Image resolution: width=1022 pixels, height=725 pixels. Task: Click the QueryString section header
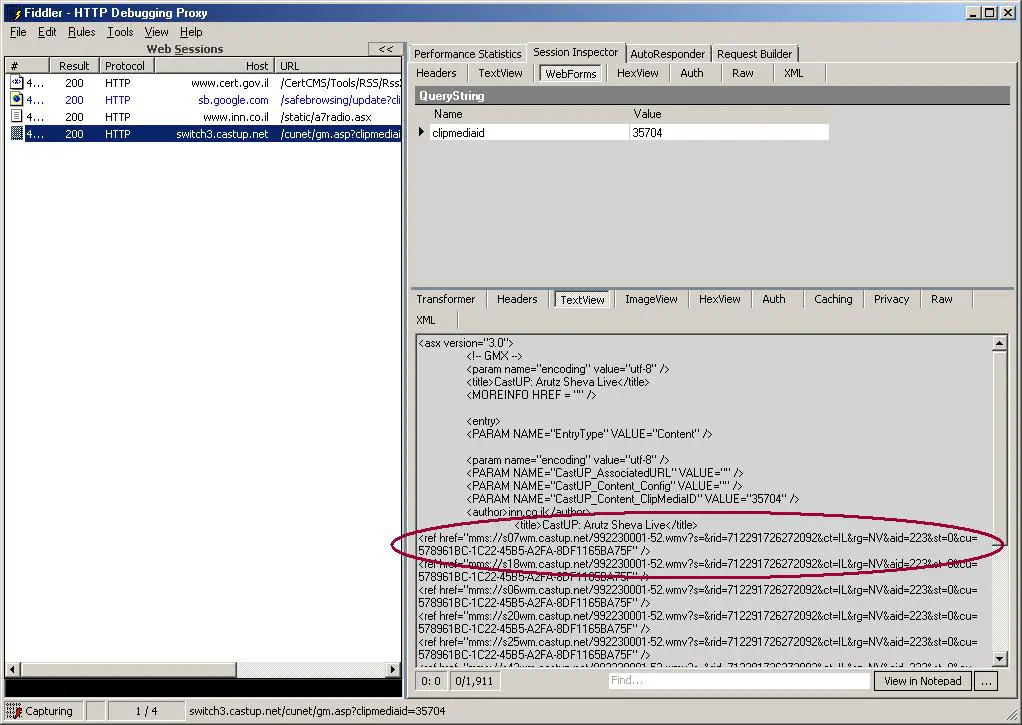712,96
